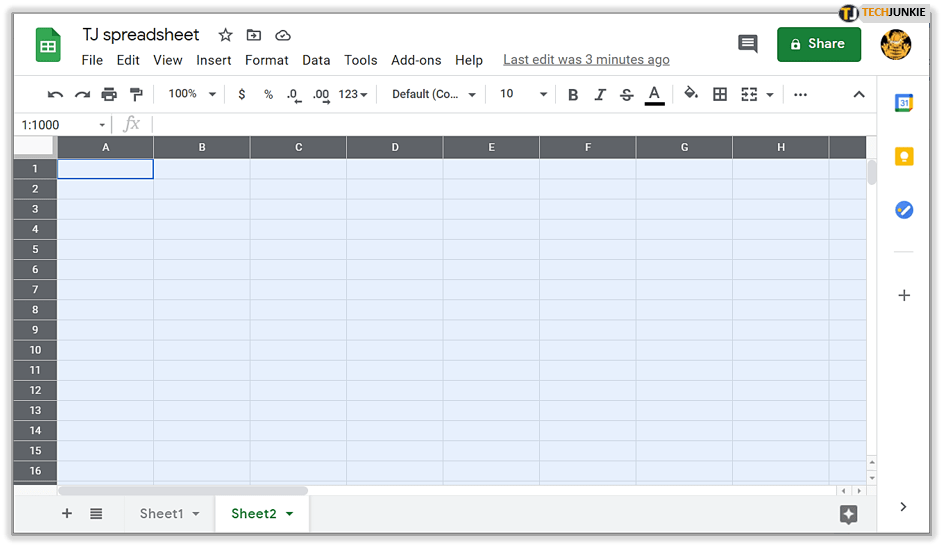943x547 pixels.
Task: Open the font size 10 dropdown
Action: click(523, 94)
